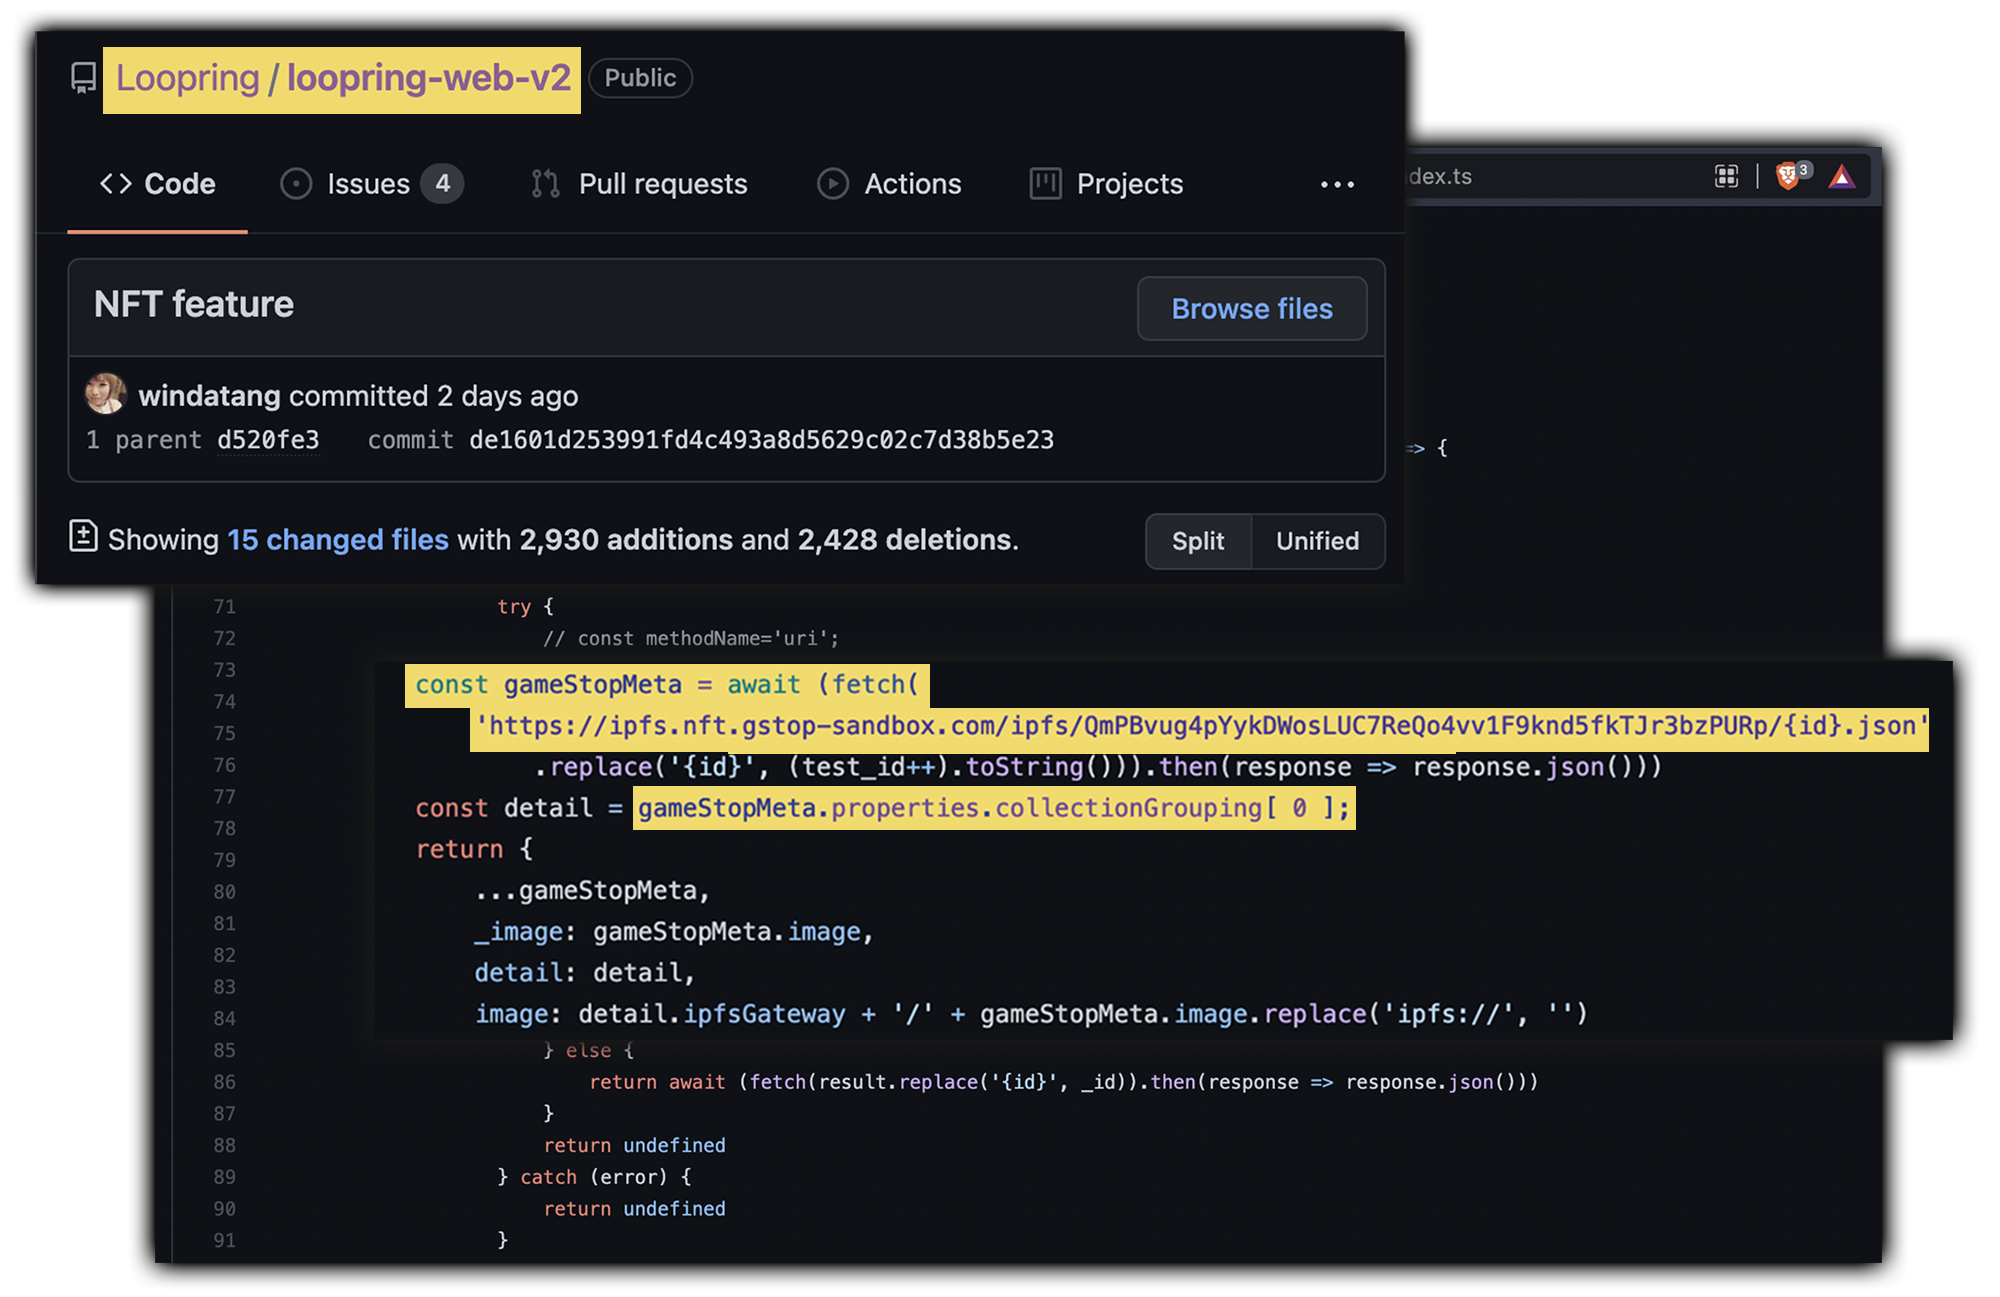
Task: Switch diff view to Unified
Action: 1317,541
